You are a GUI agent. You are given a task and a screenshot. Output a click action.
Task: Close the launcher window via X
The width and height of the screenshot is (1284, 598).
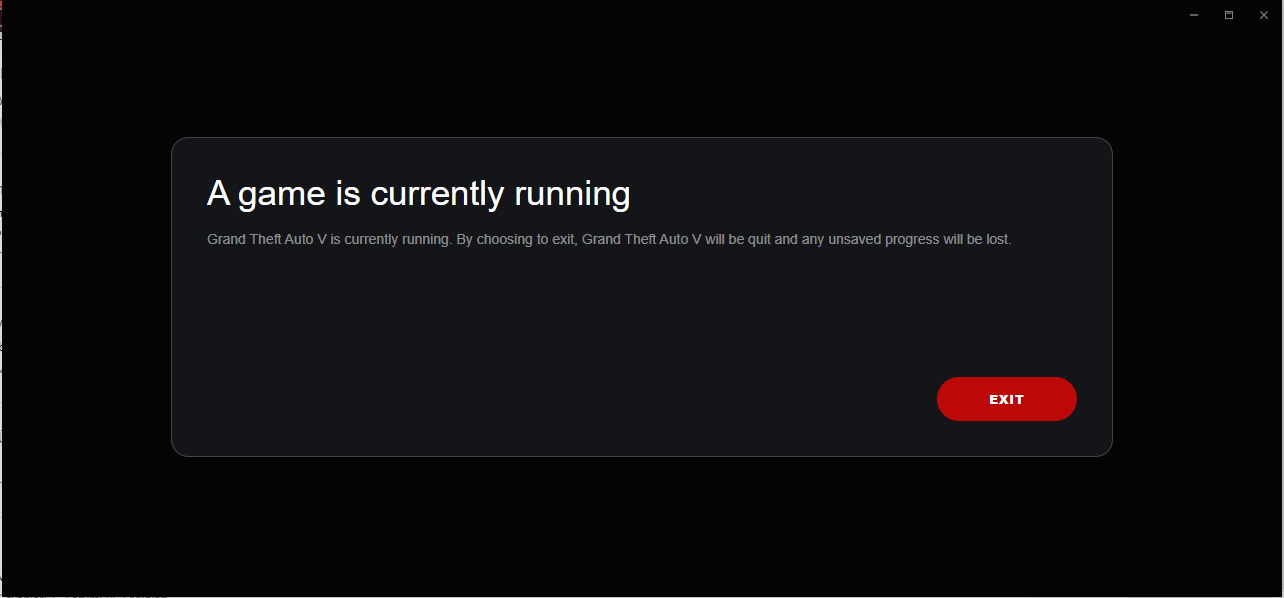click(1264, 15)
